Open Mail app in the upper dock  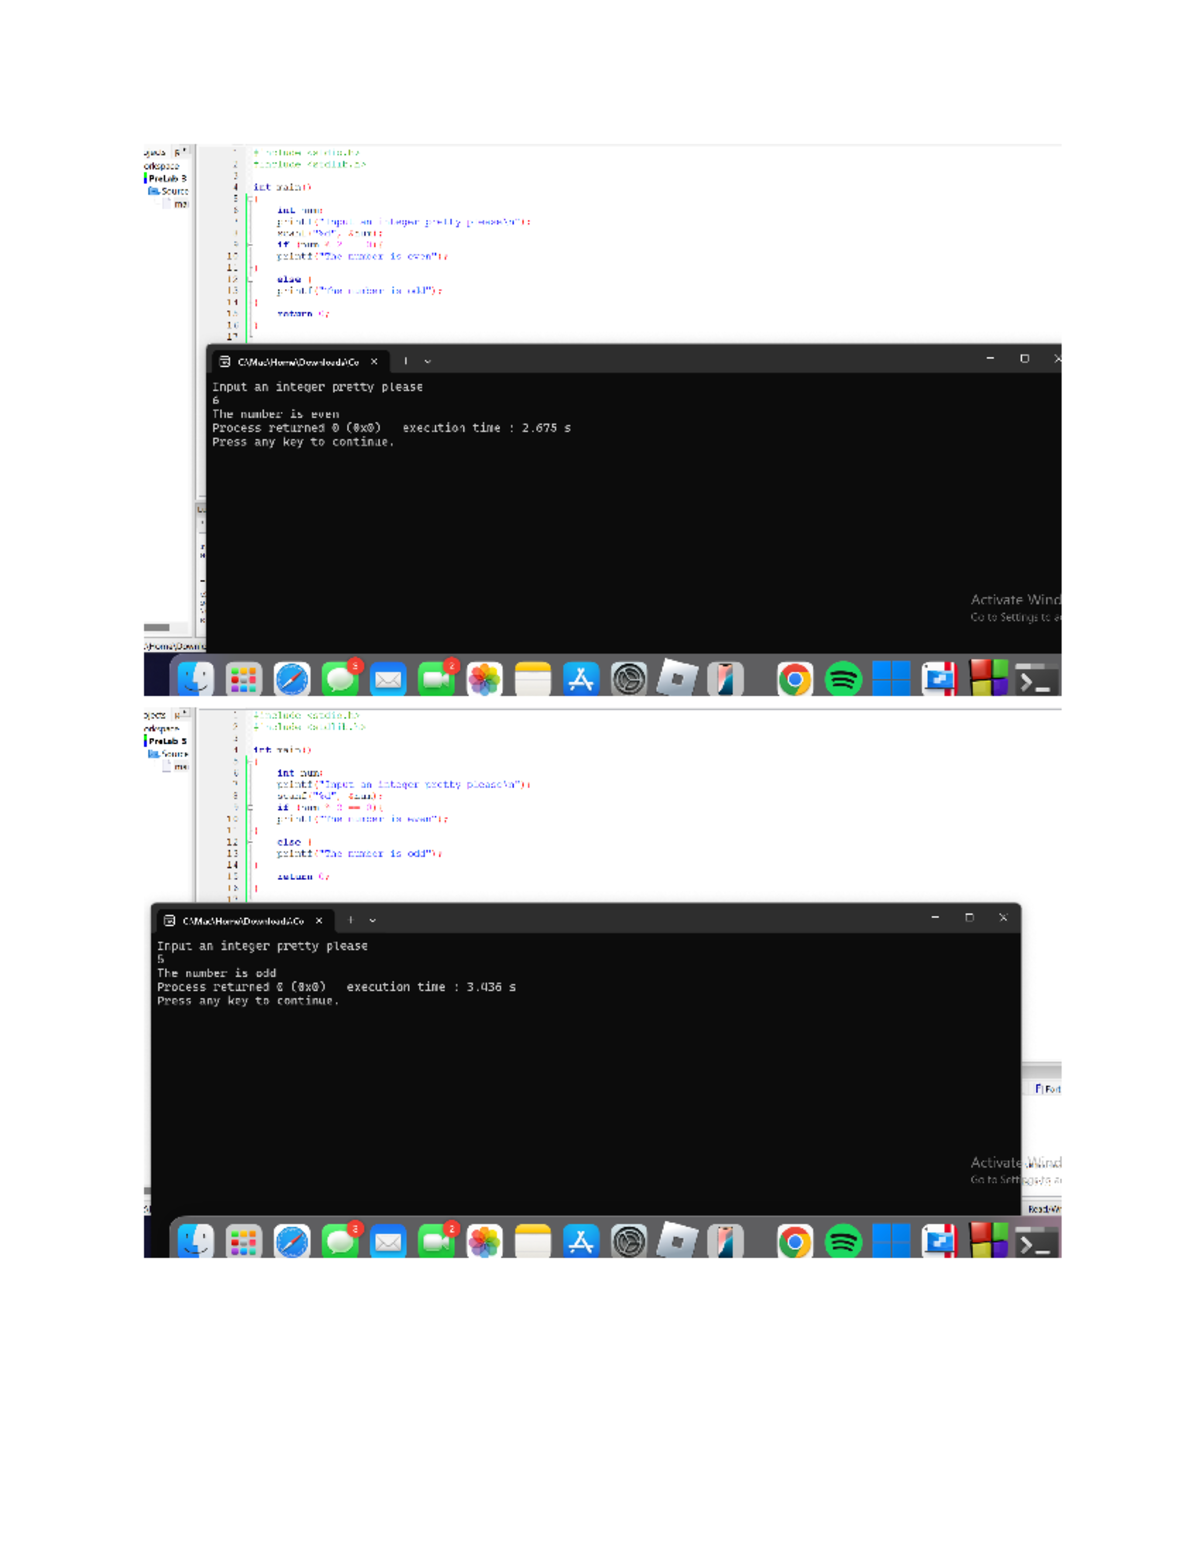pos(388,680)
